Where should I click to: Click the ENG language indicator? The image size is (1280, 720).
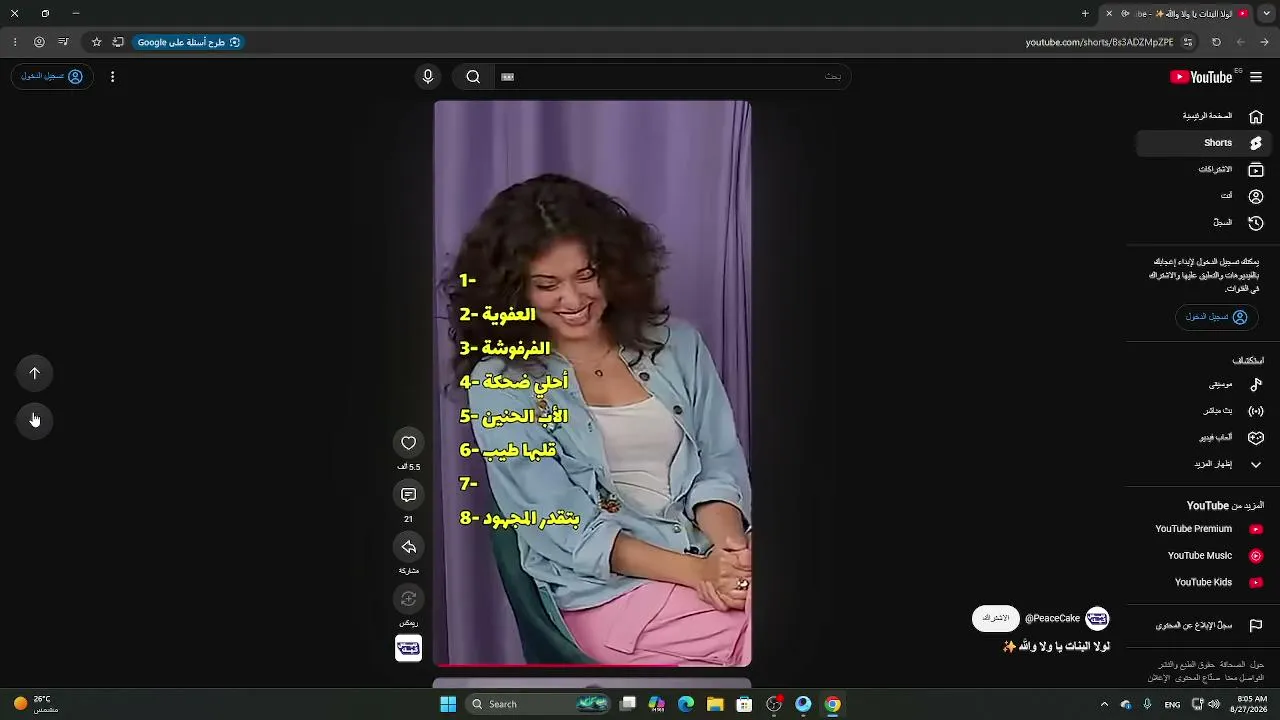pyautogui.click(x=1172, y=704)
